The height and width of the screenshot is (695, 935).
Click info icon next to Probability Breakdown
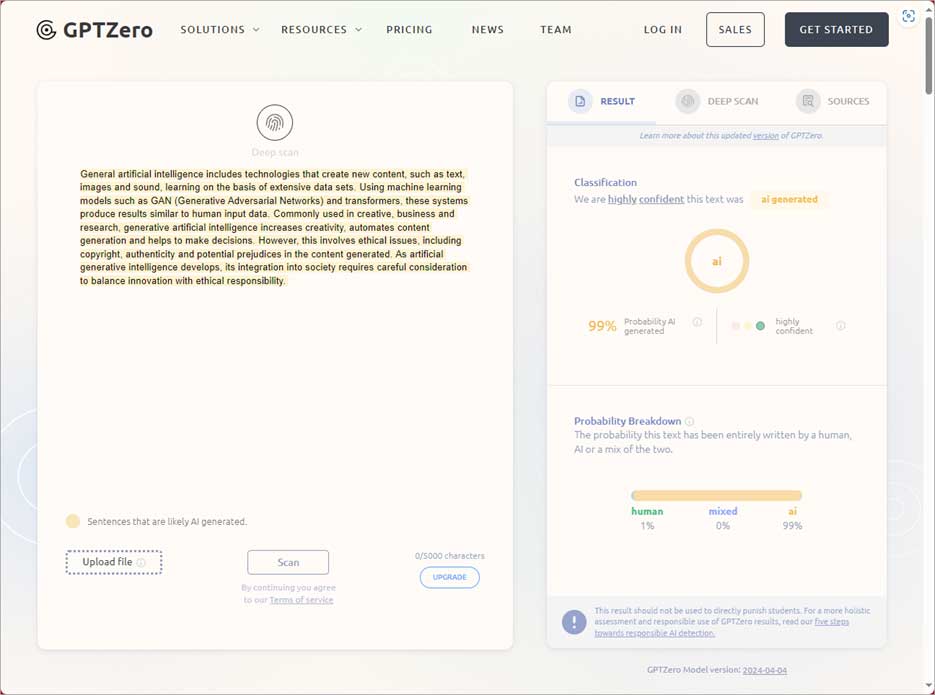[690, 422]
